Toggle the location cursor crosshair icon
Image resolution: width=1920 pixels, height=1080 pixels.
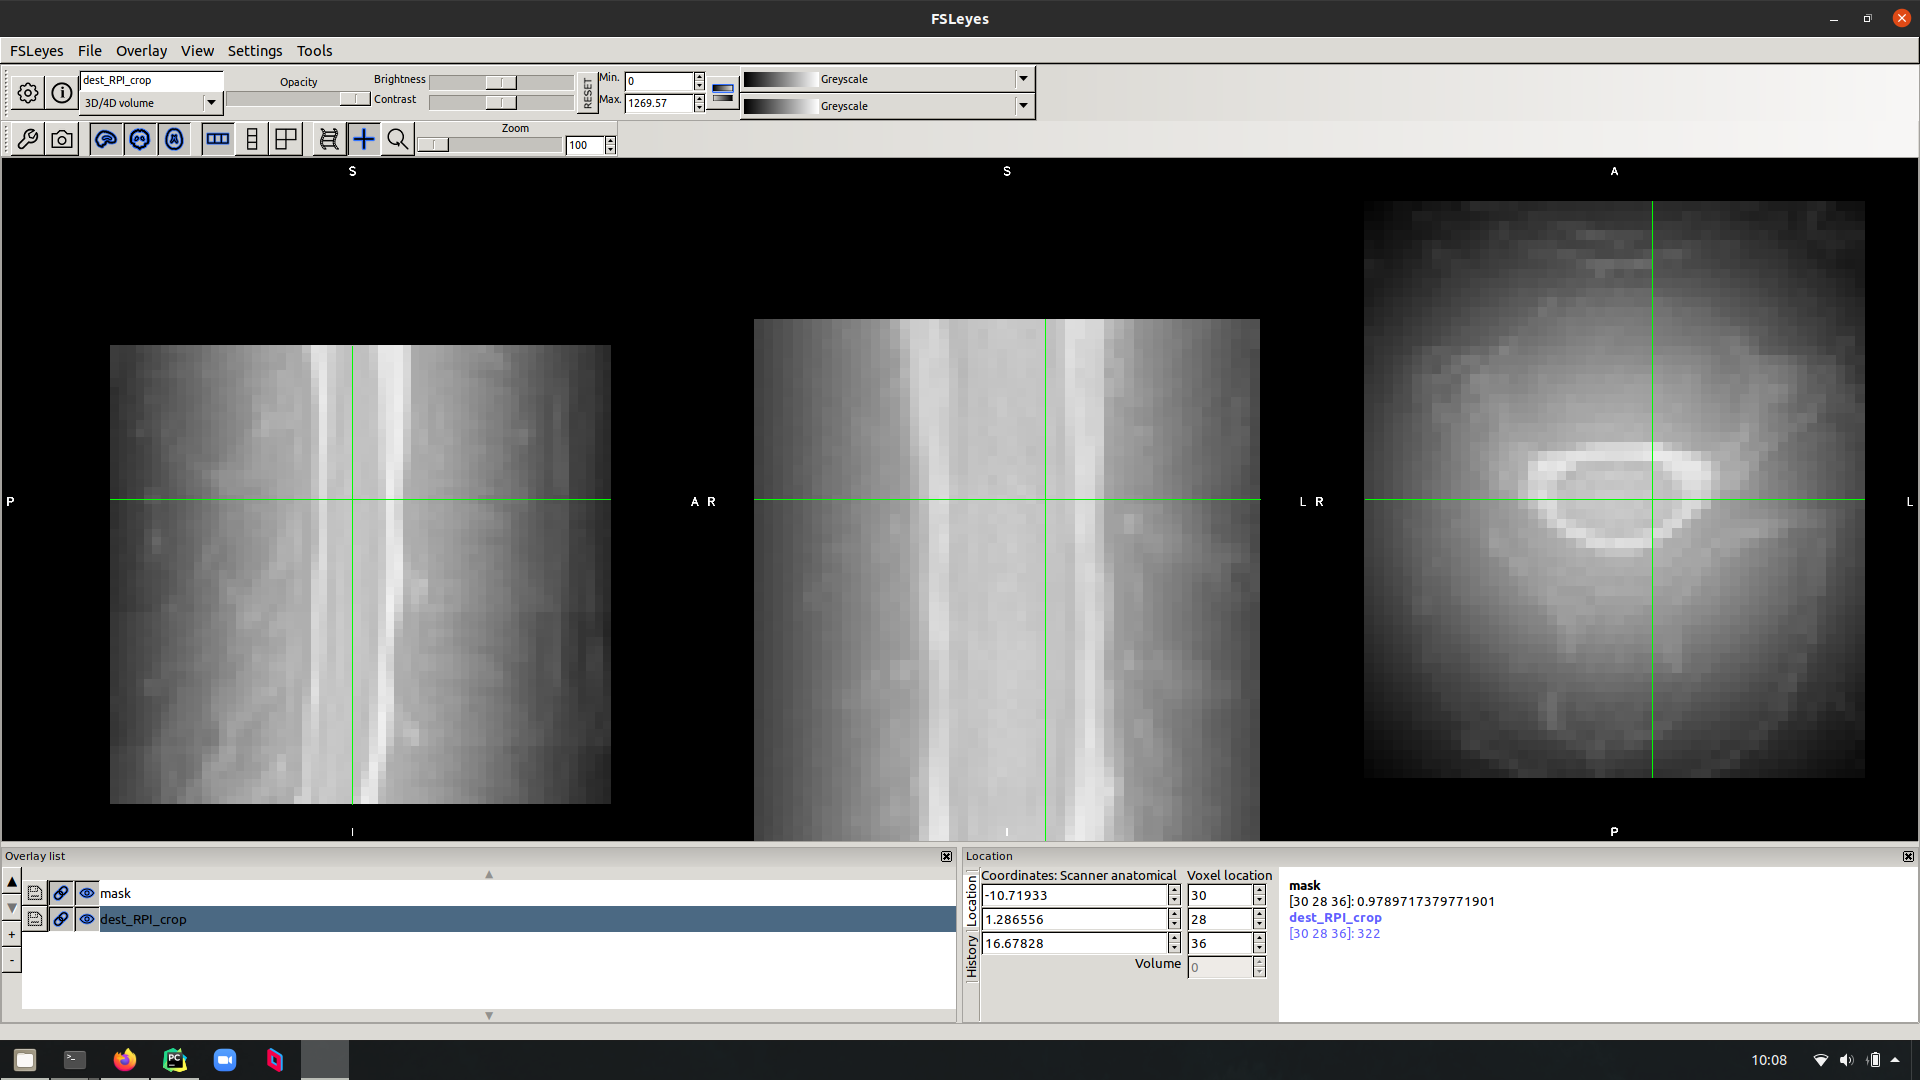(364, 140)
